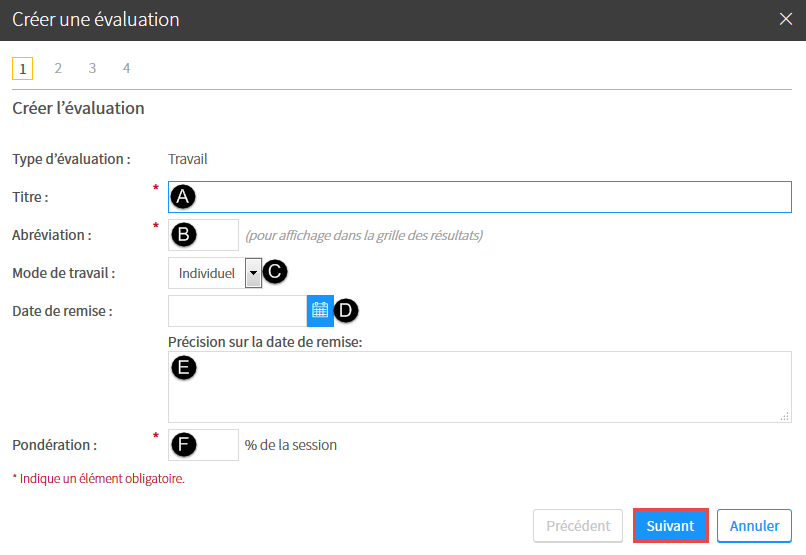Viewport: 806px width, 555px height.
Task: Click the disabled Précédent button
Action: pyautogui.click(x=578, y=526)
